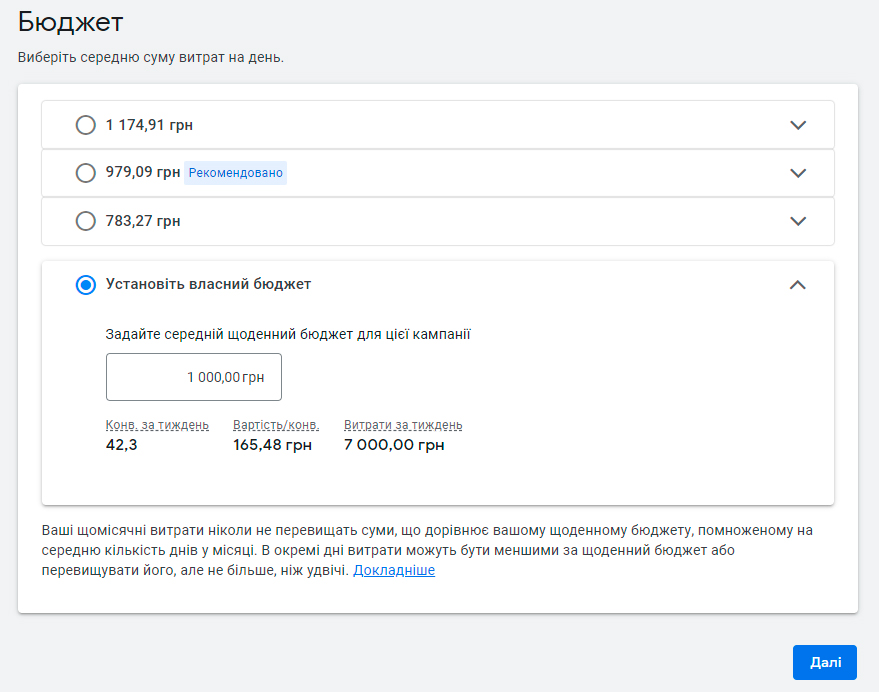Choose the 783,27 грн budget radio button
879x692 pixels.
(x=86, y=221)
